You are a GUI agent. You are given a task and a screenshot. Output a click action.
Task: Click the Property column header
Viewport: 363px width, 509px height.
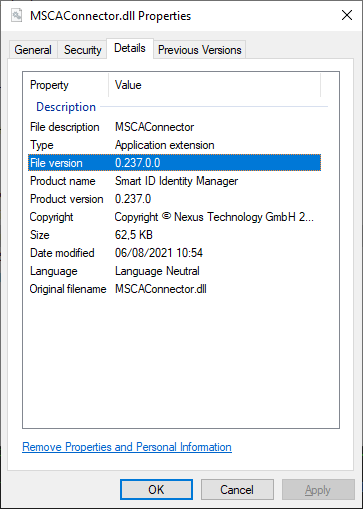49,85
